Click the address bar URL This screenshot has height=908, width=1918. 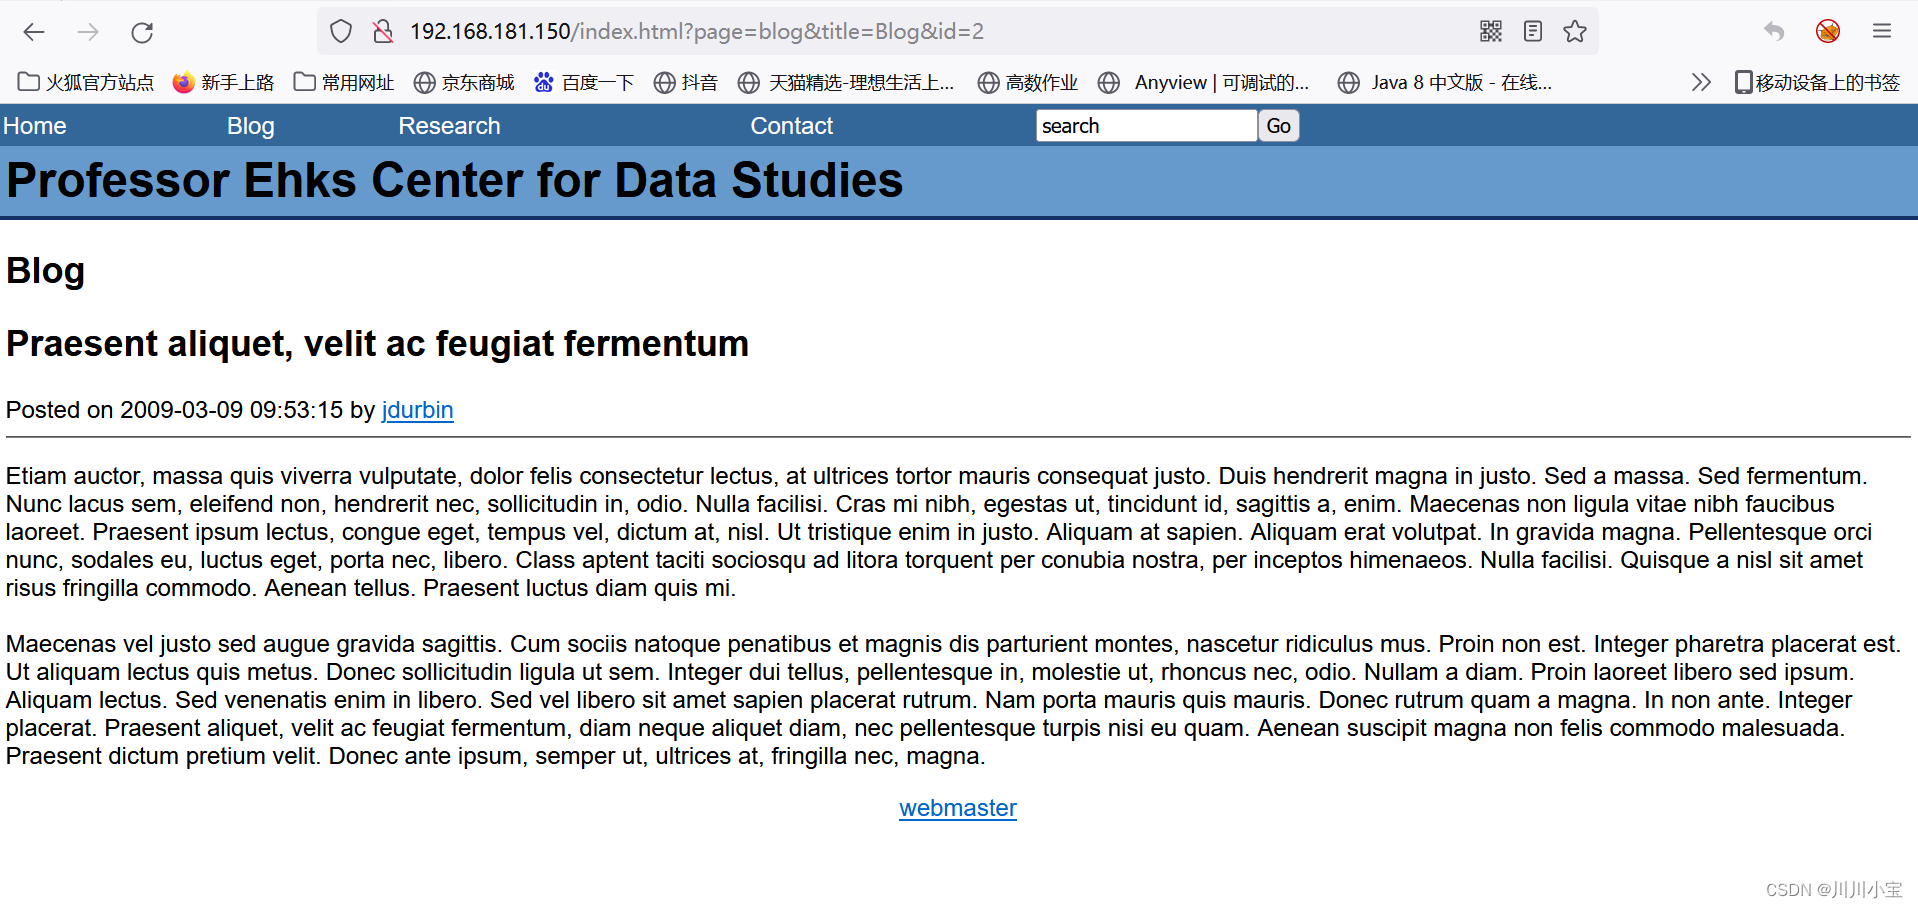(697, 32)
